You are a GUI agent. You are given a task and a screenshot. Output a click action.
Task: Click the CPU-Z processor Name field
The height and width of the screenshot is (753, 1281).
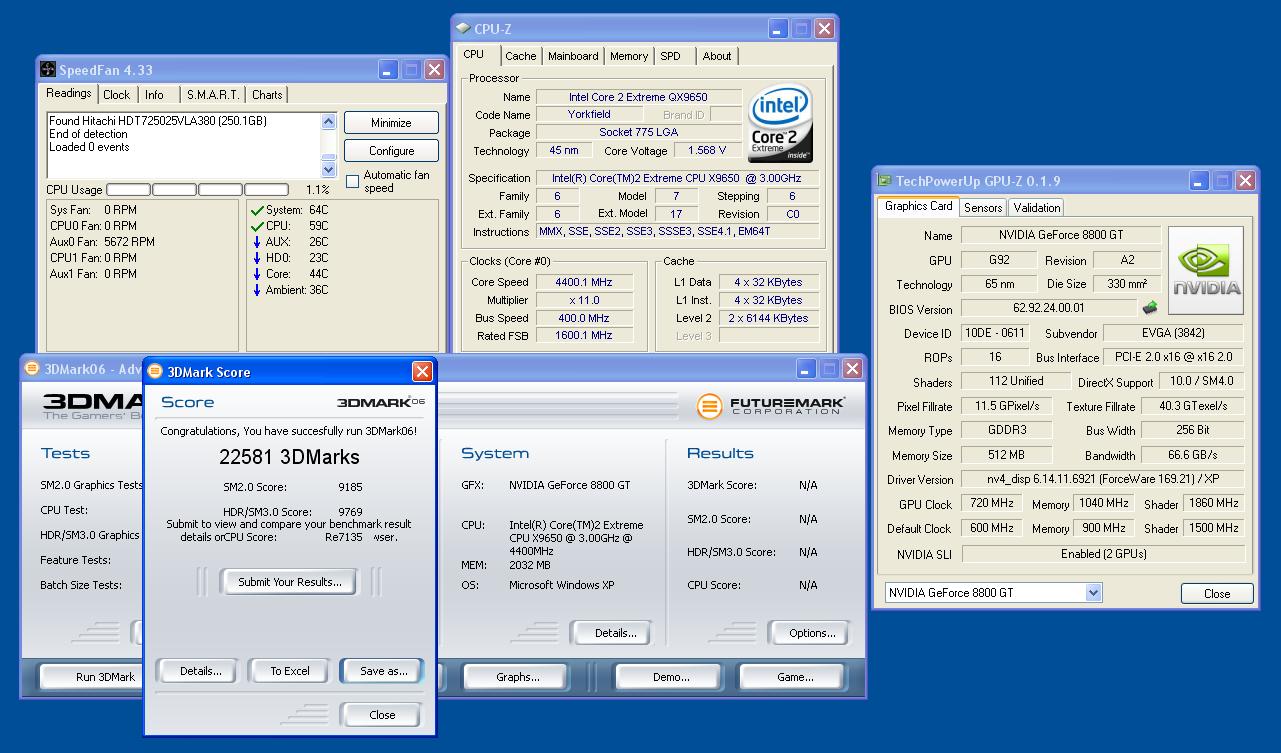tap(638, 97)
